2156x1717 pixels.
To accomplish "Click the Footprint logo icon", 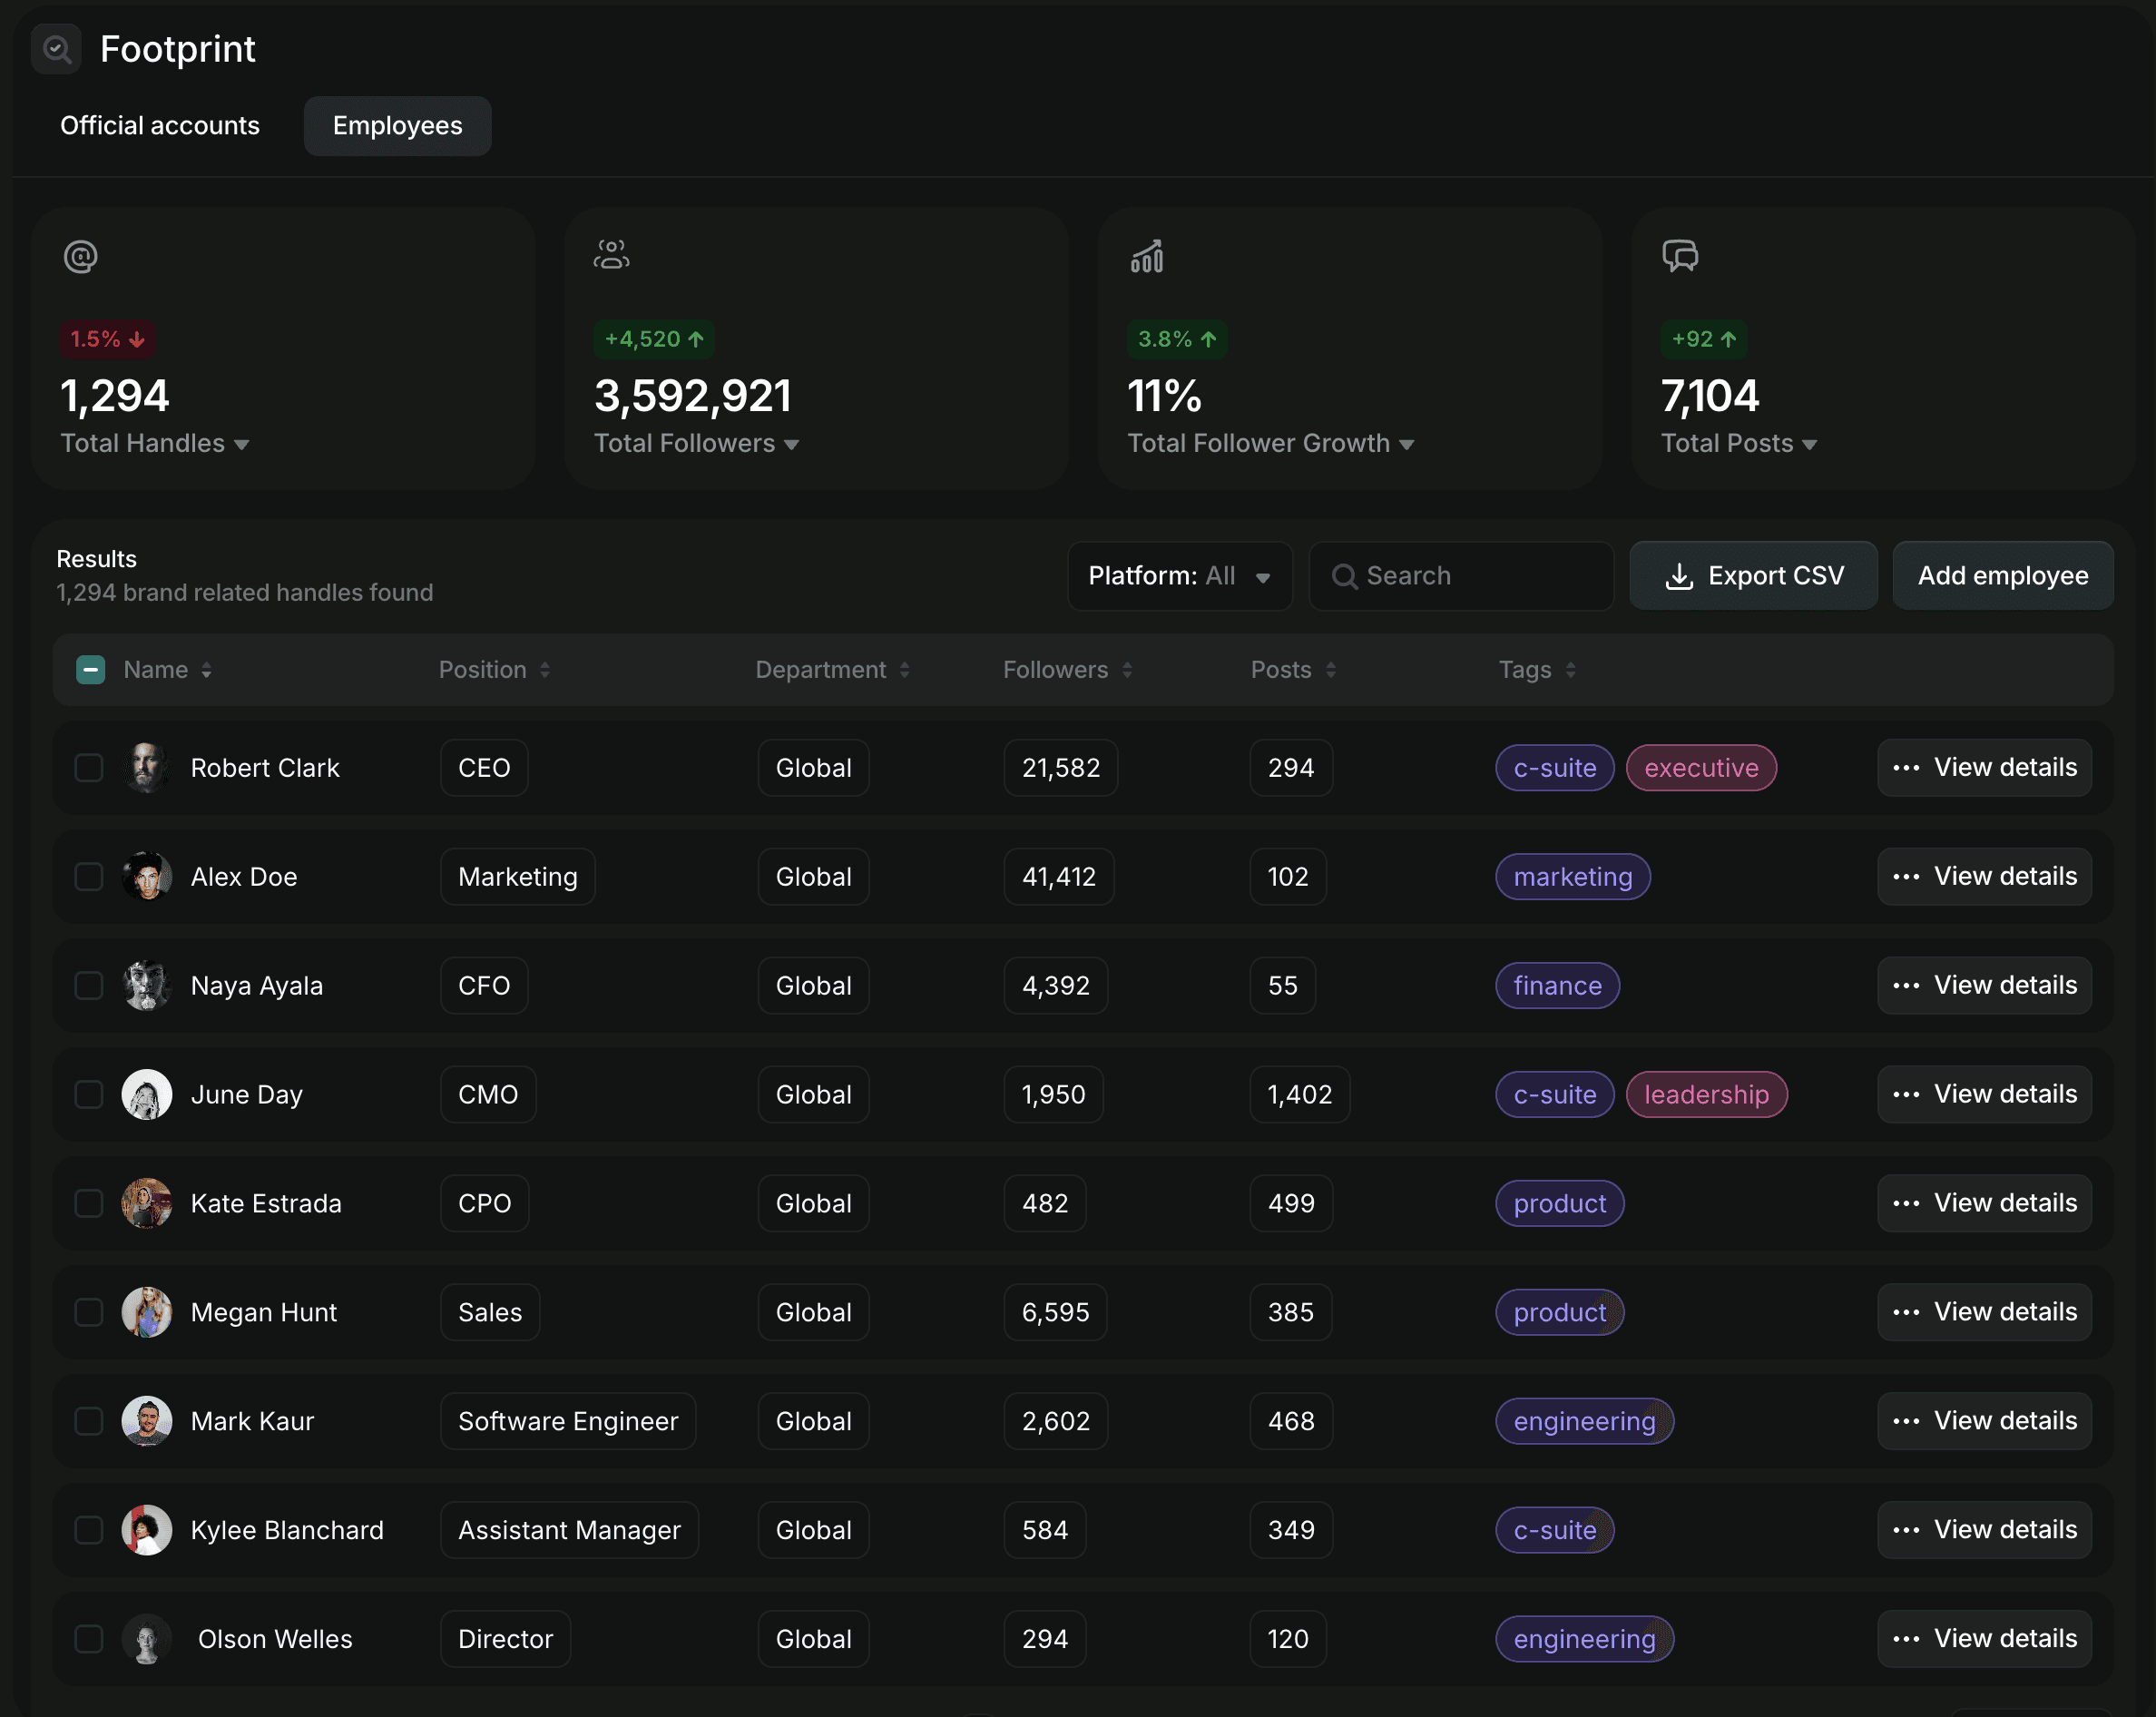I will (x=56, y=49).
